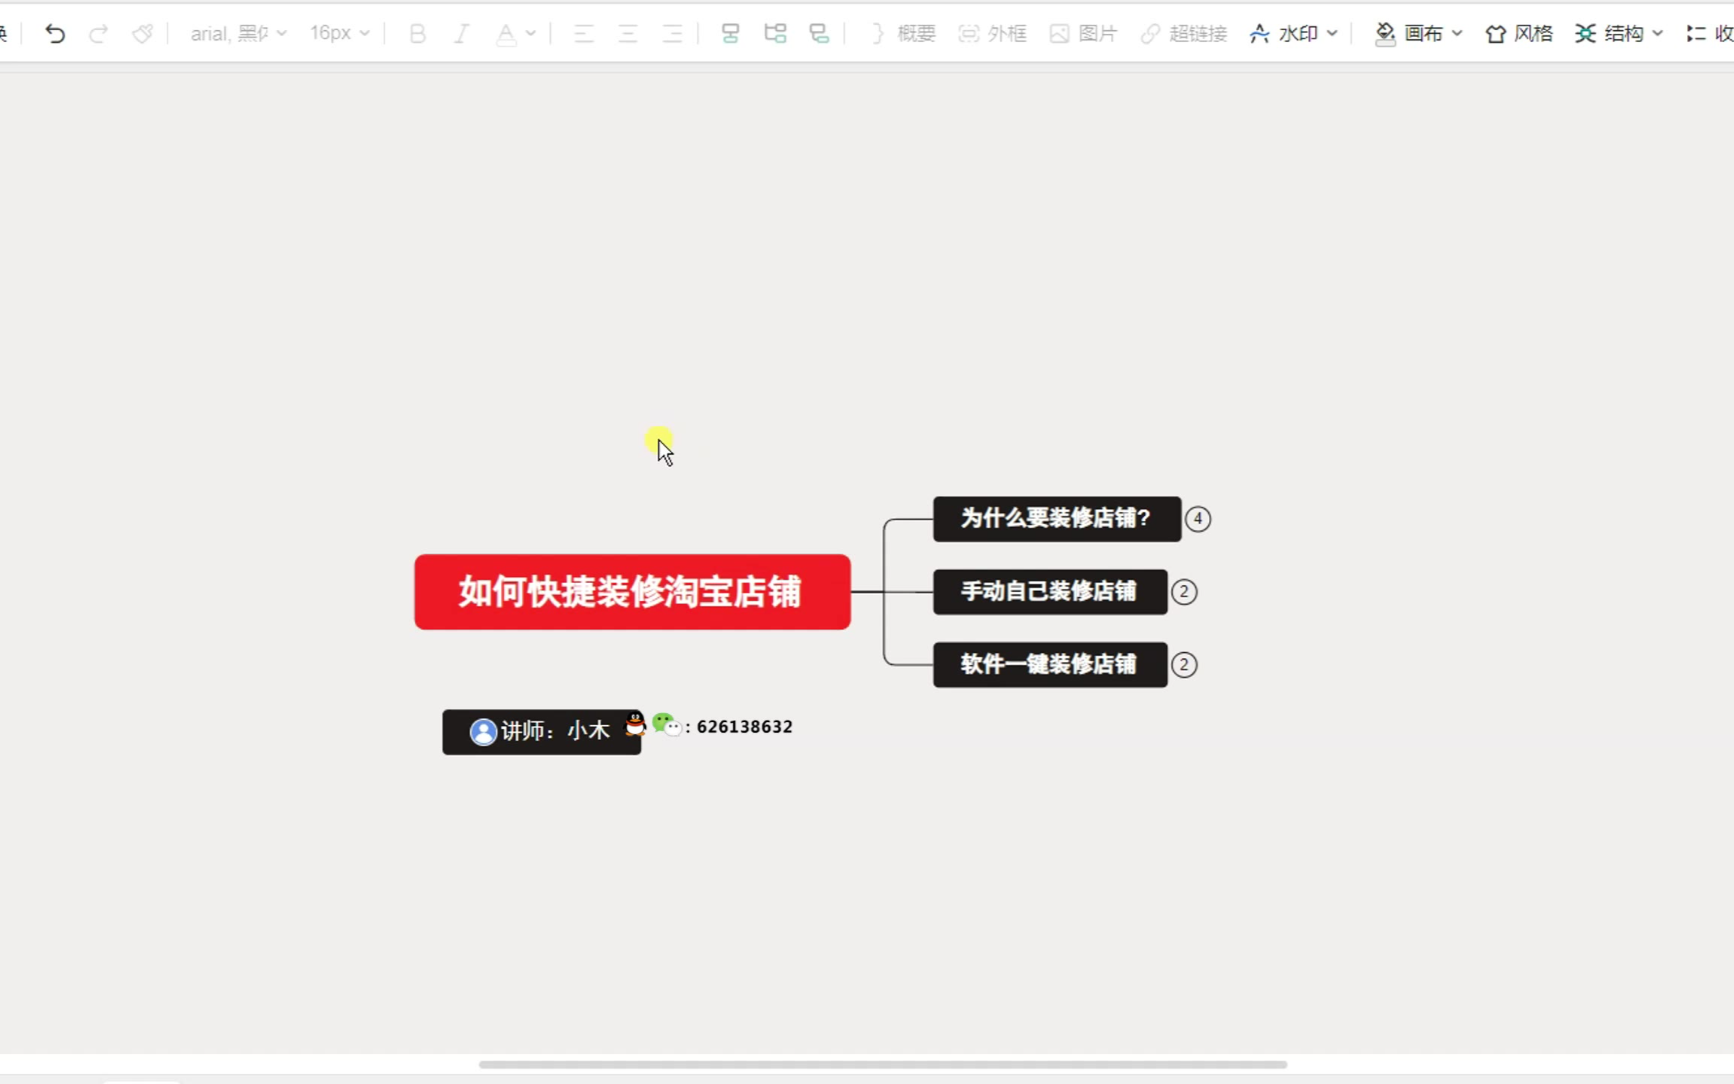1734x1084 pixels.
Task: Click the undo arrow icon
Action: click(55, 34)
